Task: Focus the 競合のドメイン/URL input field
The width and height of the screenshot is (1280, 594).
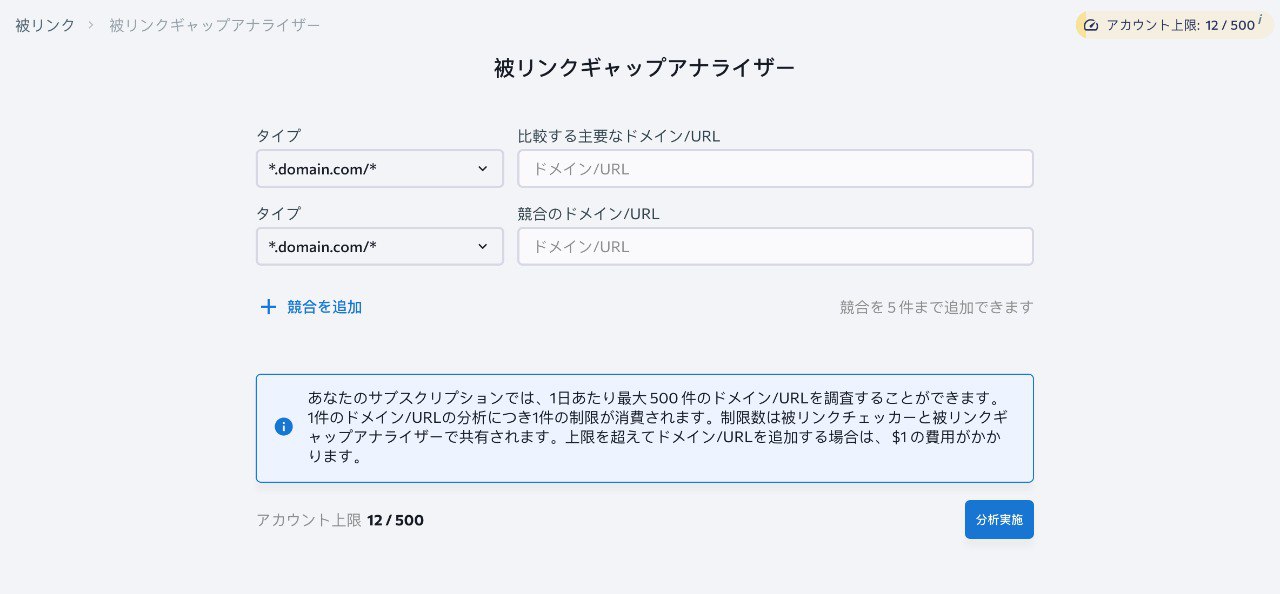Action: point(775,247)
